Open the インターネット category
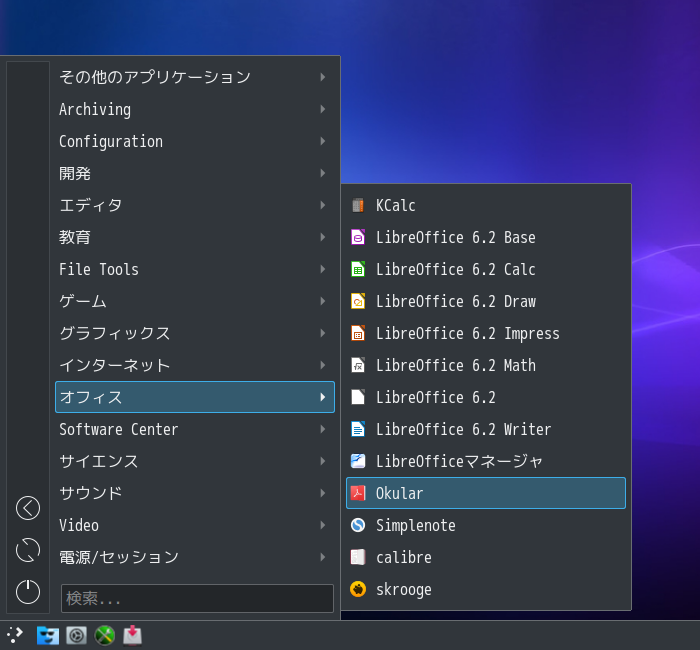 195,365
